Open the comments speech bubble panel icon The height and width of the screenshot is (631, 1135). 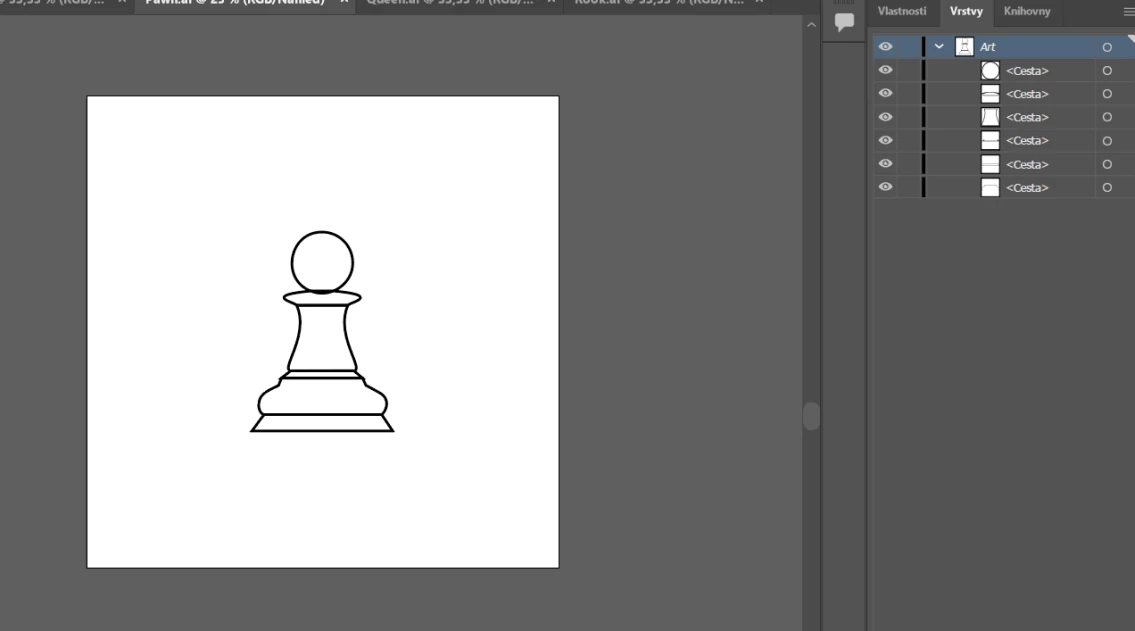click(x=844, y=22)
